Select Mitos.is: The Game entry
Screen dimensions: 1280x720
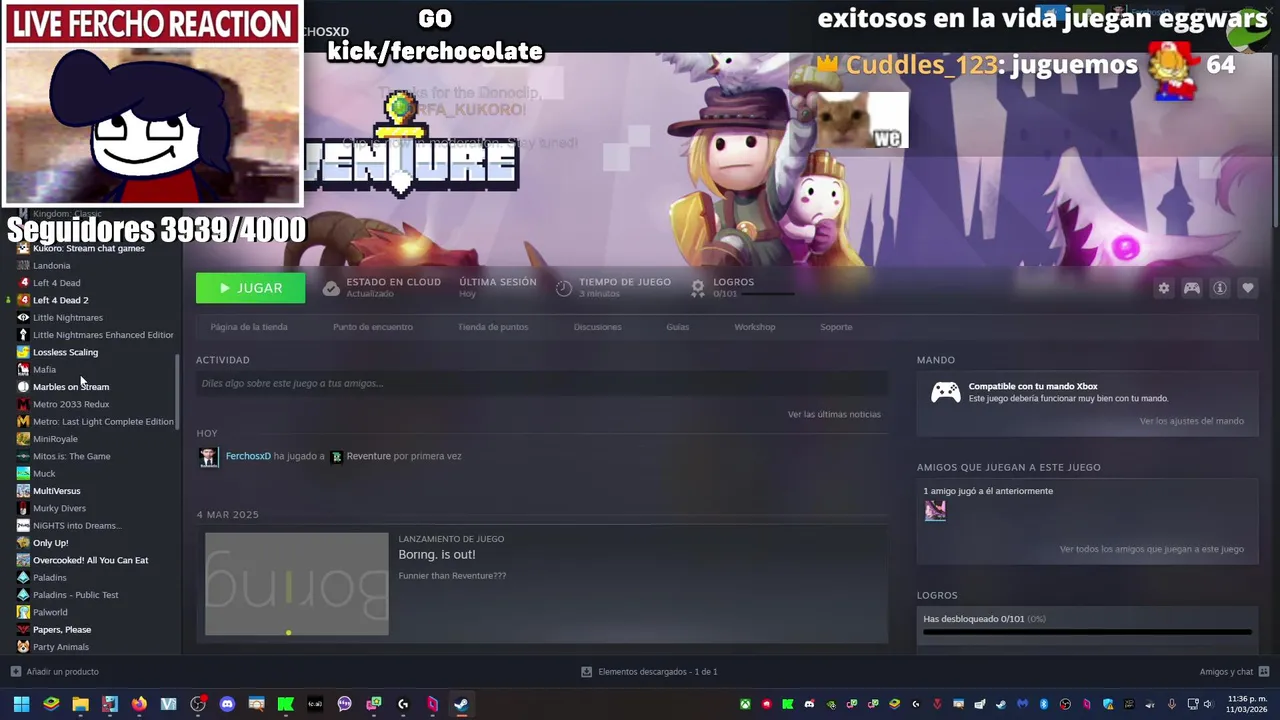click(x=71, y=456)
